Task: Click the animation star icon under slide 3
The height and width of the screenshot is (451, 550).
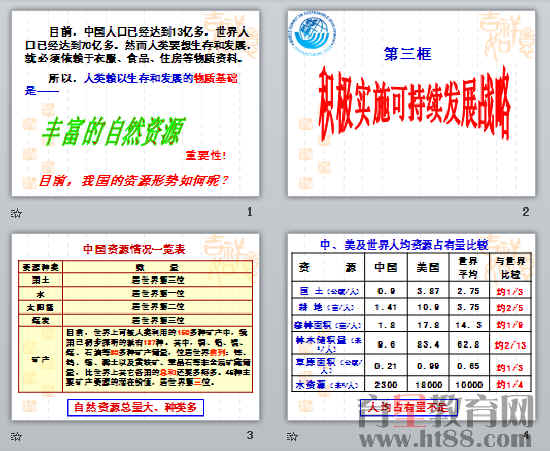Action: click(x=16, y=436)
